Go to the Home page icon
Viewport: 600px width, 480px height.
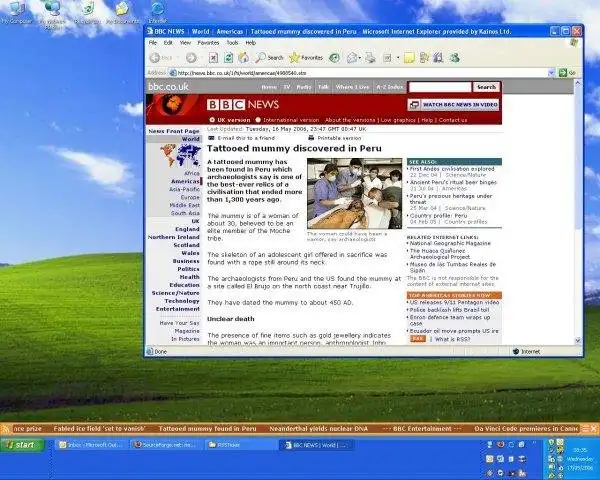click(243, 58)
